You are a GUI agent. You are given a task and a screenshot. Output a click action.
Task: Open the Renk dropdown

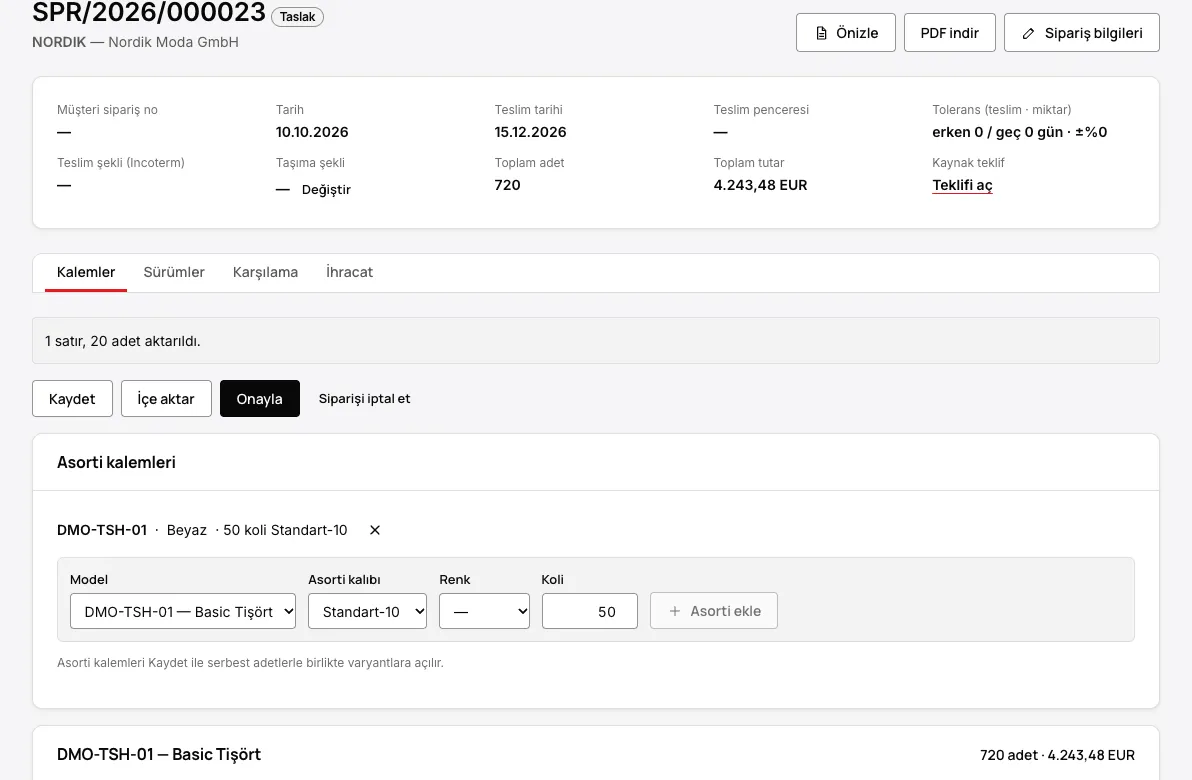[484, 611]
